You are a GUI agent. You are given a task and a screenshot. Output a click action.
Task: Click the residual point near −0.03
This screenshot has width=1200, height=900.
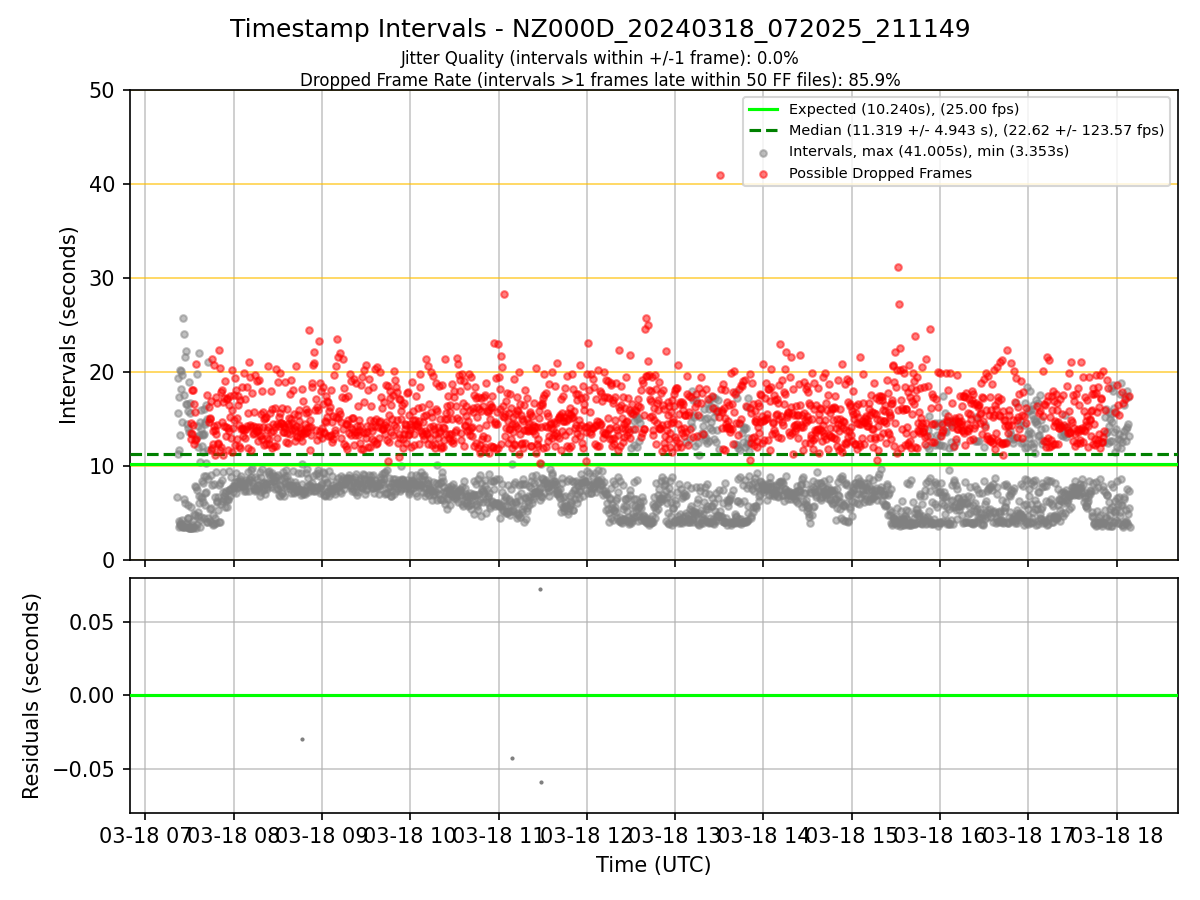[302, 739]
